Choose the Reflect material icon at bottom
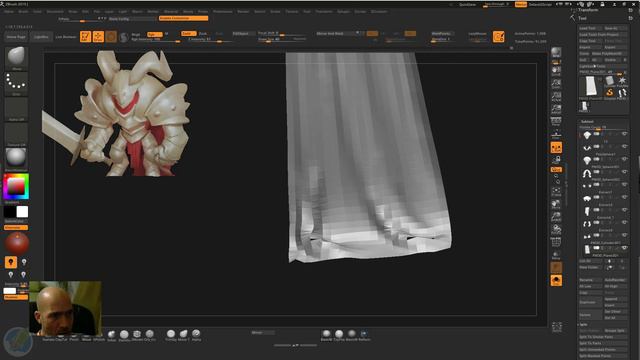Image resolution: width=640 pixels, height=360 pixels. point(364,335)
